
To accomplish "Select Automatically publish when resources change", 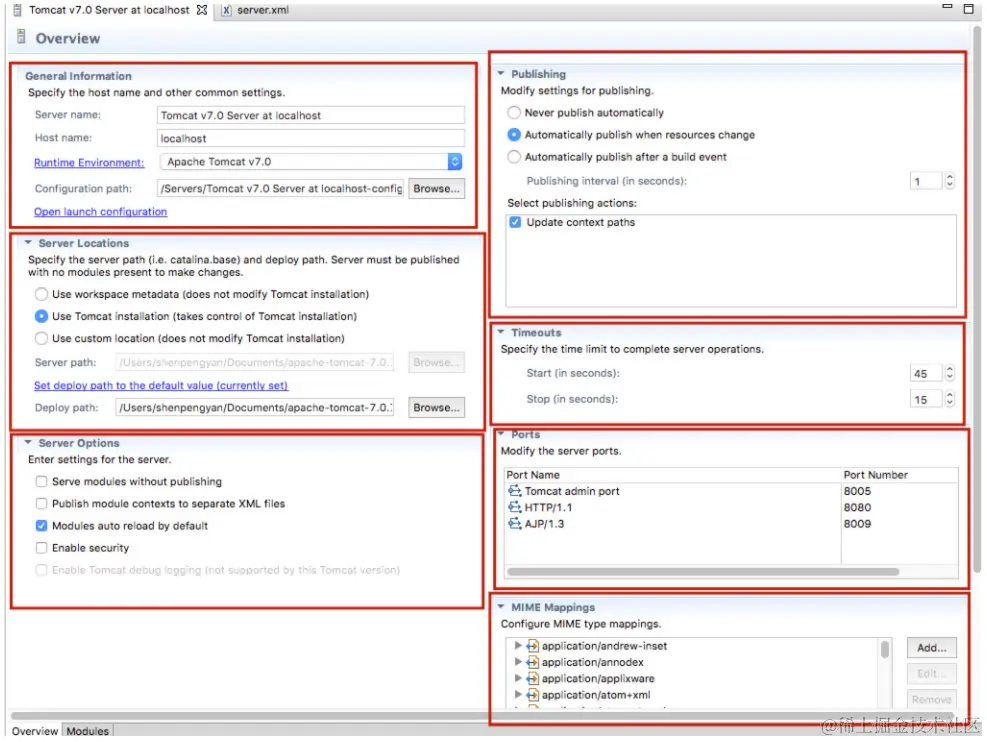I will tap(514, 135).
